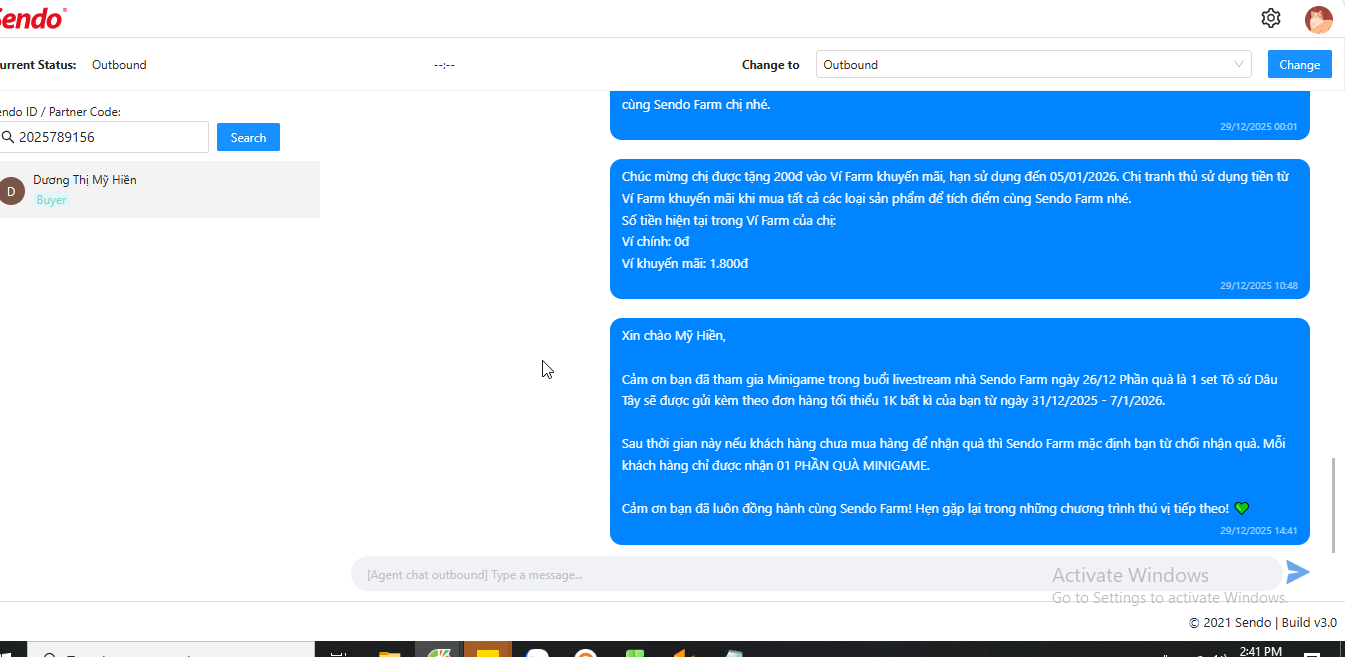Click the Số tiền hiện tại trong Ví Farm line
Viewport: 1345px width, 657px height.
coord(728,220)
